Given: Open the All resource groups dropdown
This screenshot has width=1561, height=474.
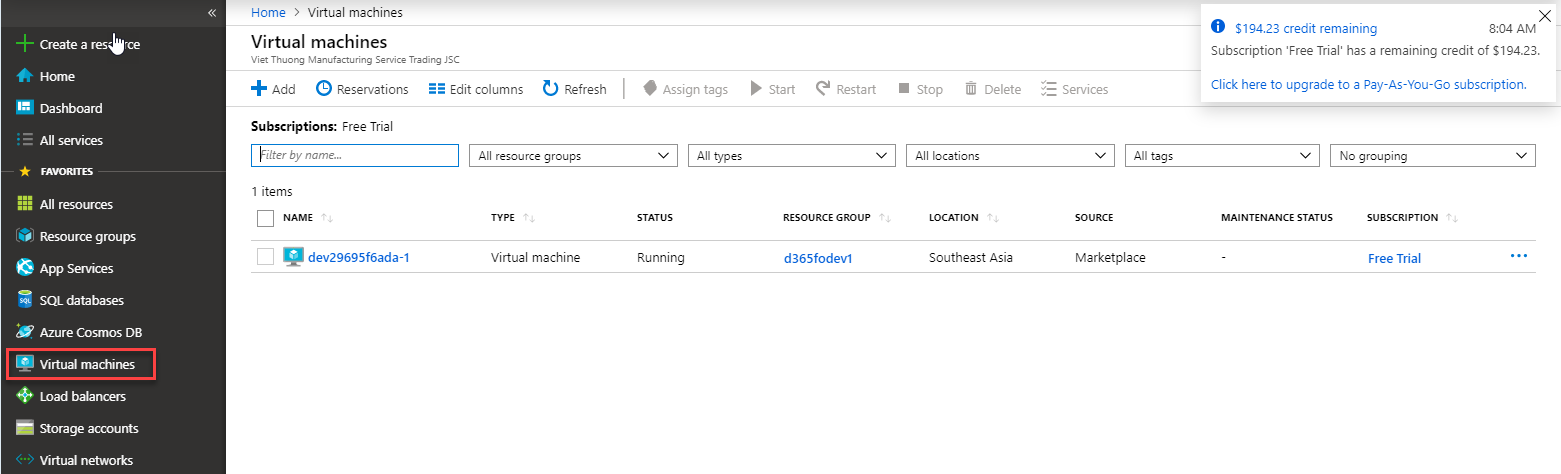Looking at the screenshot, I should 573,156.
